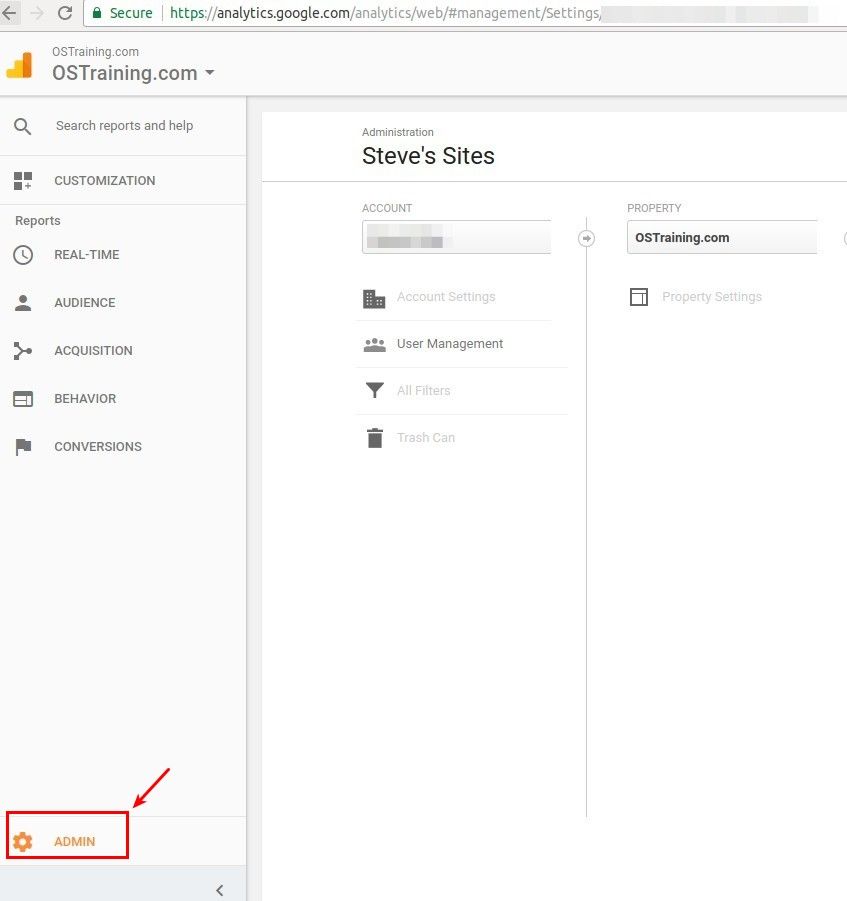847x901 pixels.
Task: Click the Reports section label
Action: 38,221
